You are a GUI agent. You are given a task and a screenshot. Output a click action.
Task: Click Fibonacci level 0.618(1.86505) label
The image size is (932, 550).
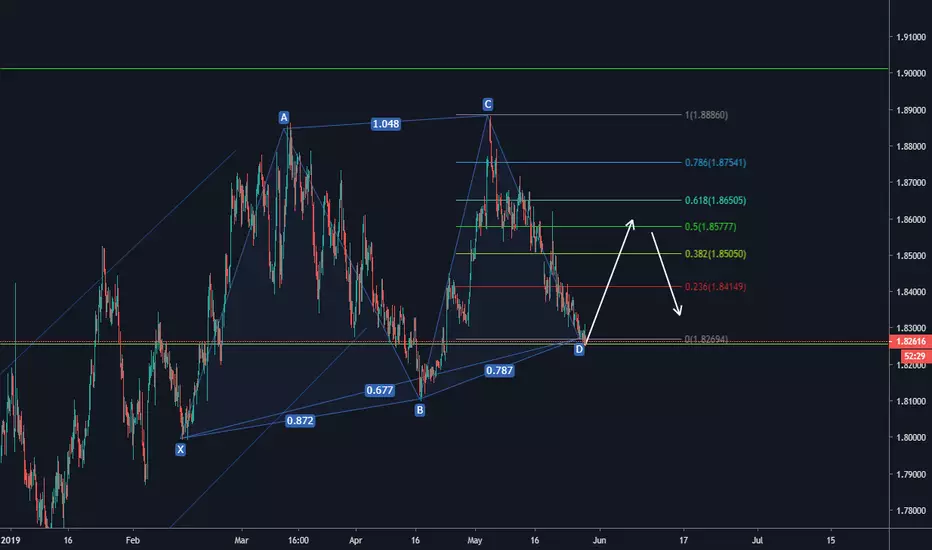pos(715,200)
